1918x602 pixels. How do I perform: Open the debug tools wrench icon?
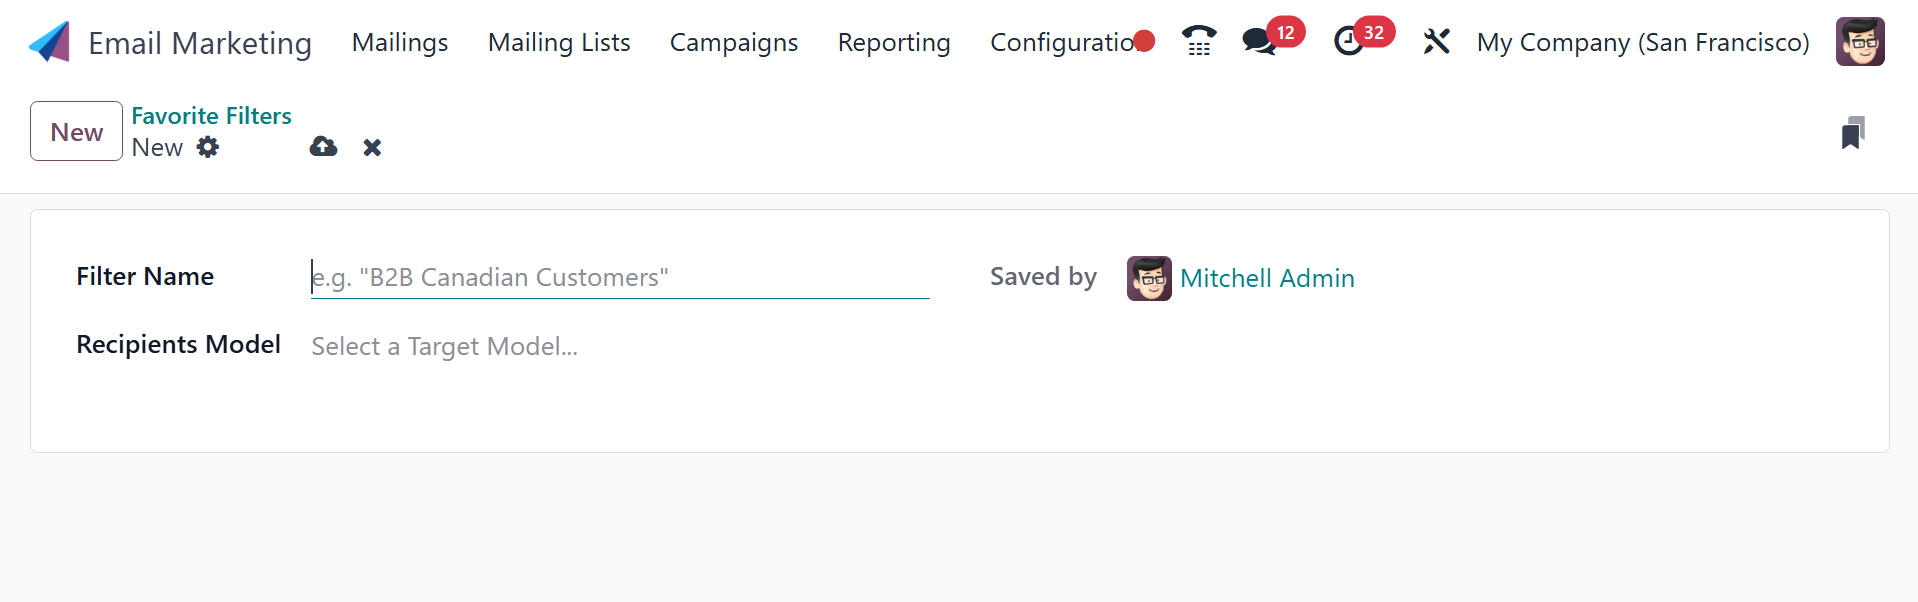click(x=1436, y=42)
